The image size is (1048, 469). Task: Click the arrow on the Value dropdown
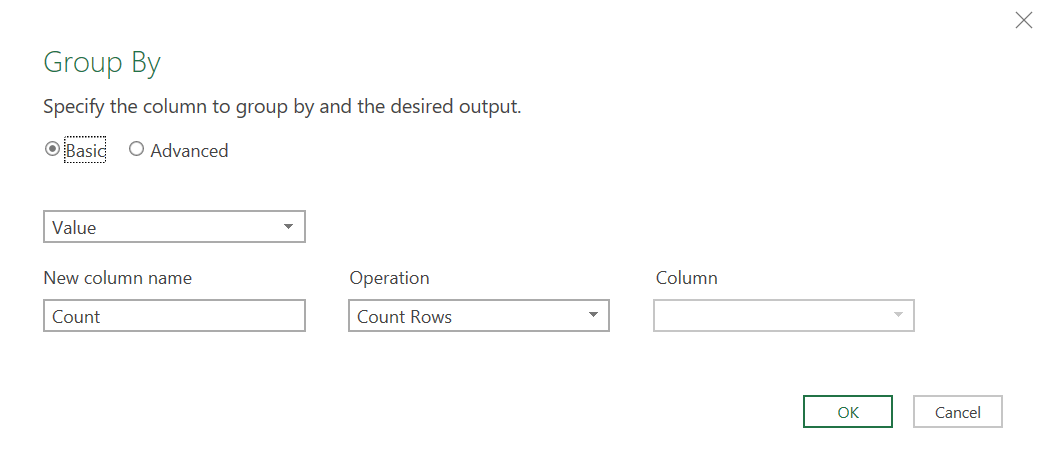point(288,227)
